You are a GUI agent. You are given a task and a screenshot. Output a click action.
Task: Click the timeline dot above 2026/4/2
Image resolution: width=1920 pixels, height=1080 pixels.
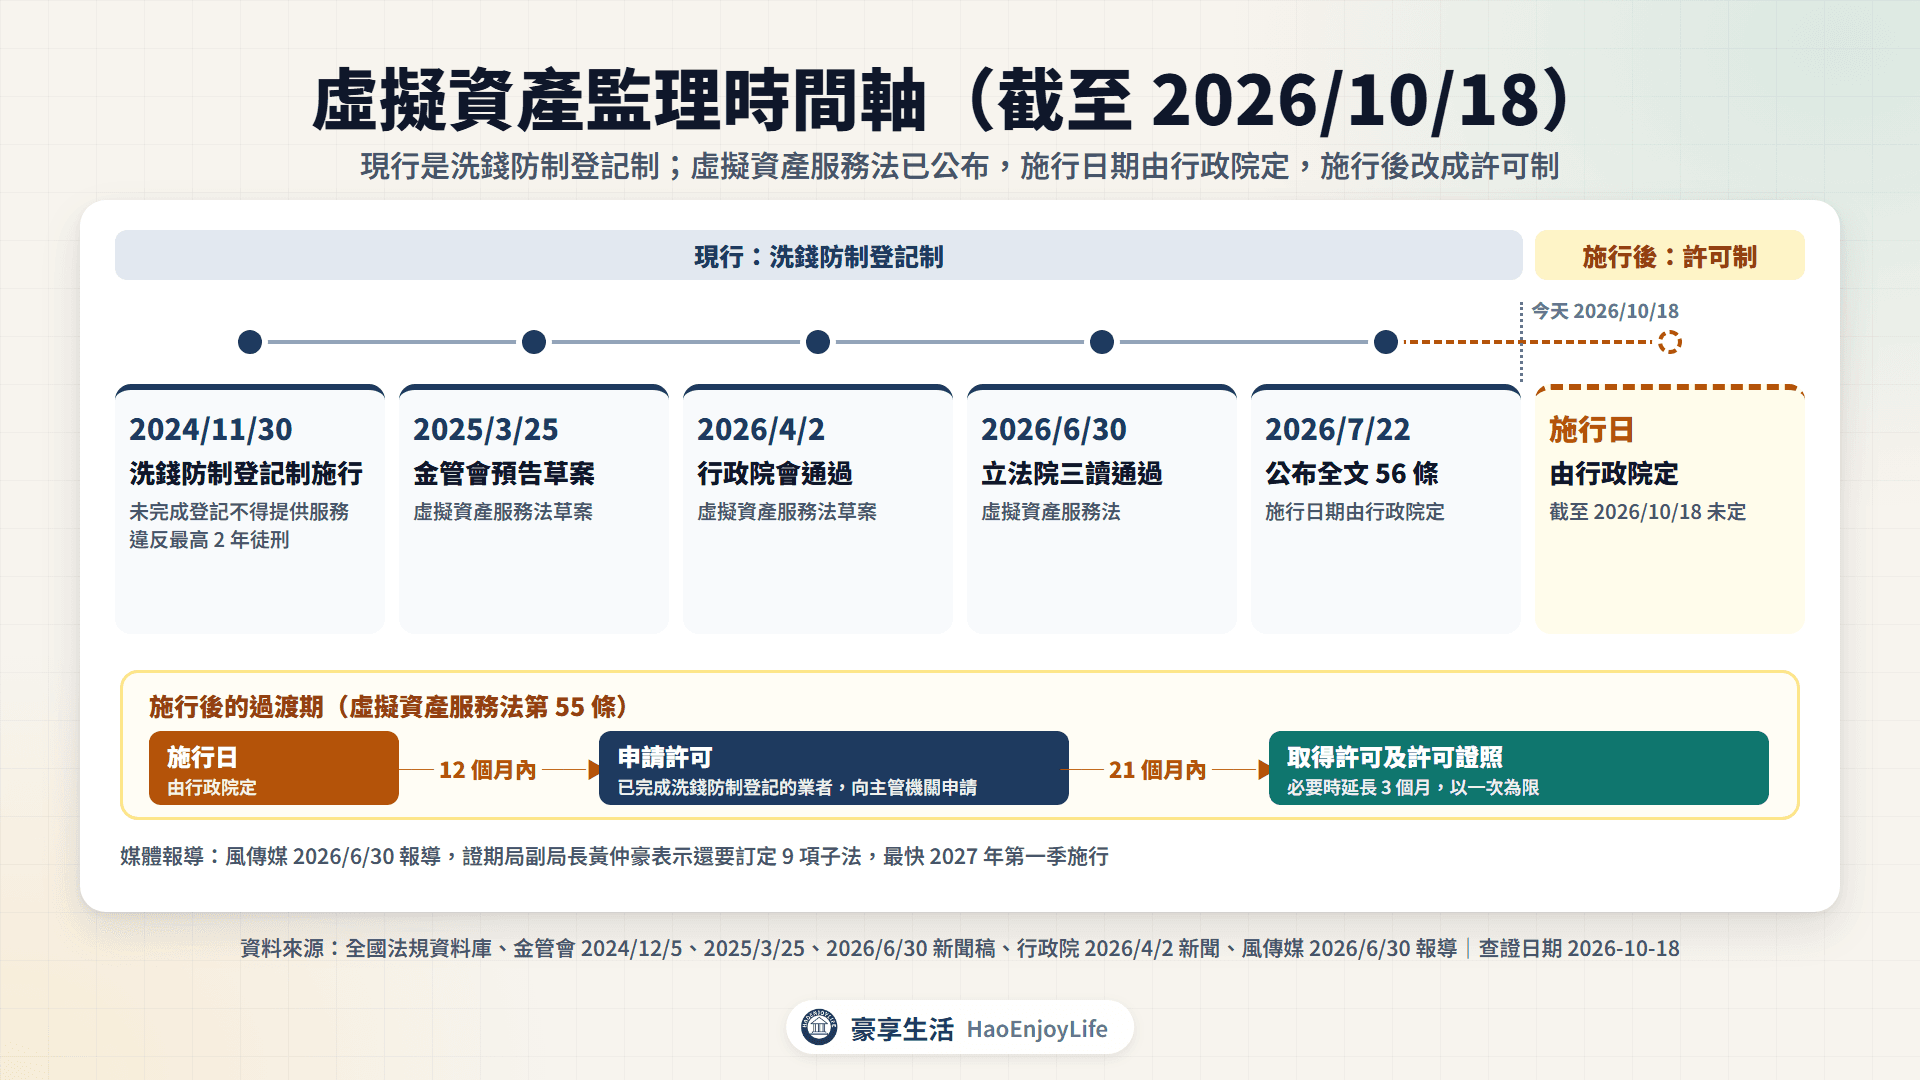818,342
